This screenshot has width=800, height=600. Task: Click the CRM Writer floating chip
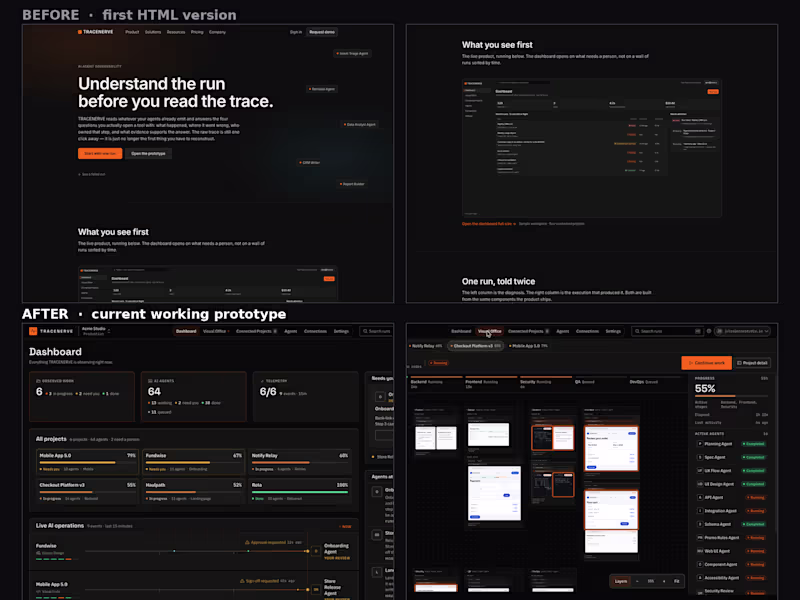click(310, 163)
